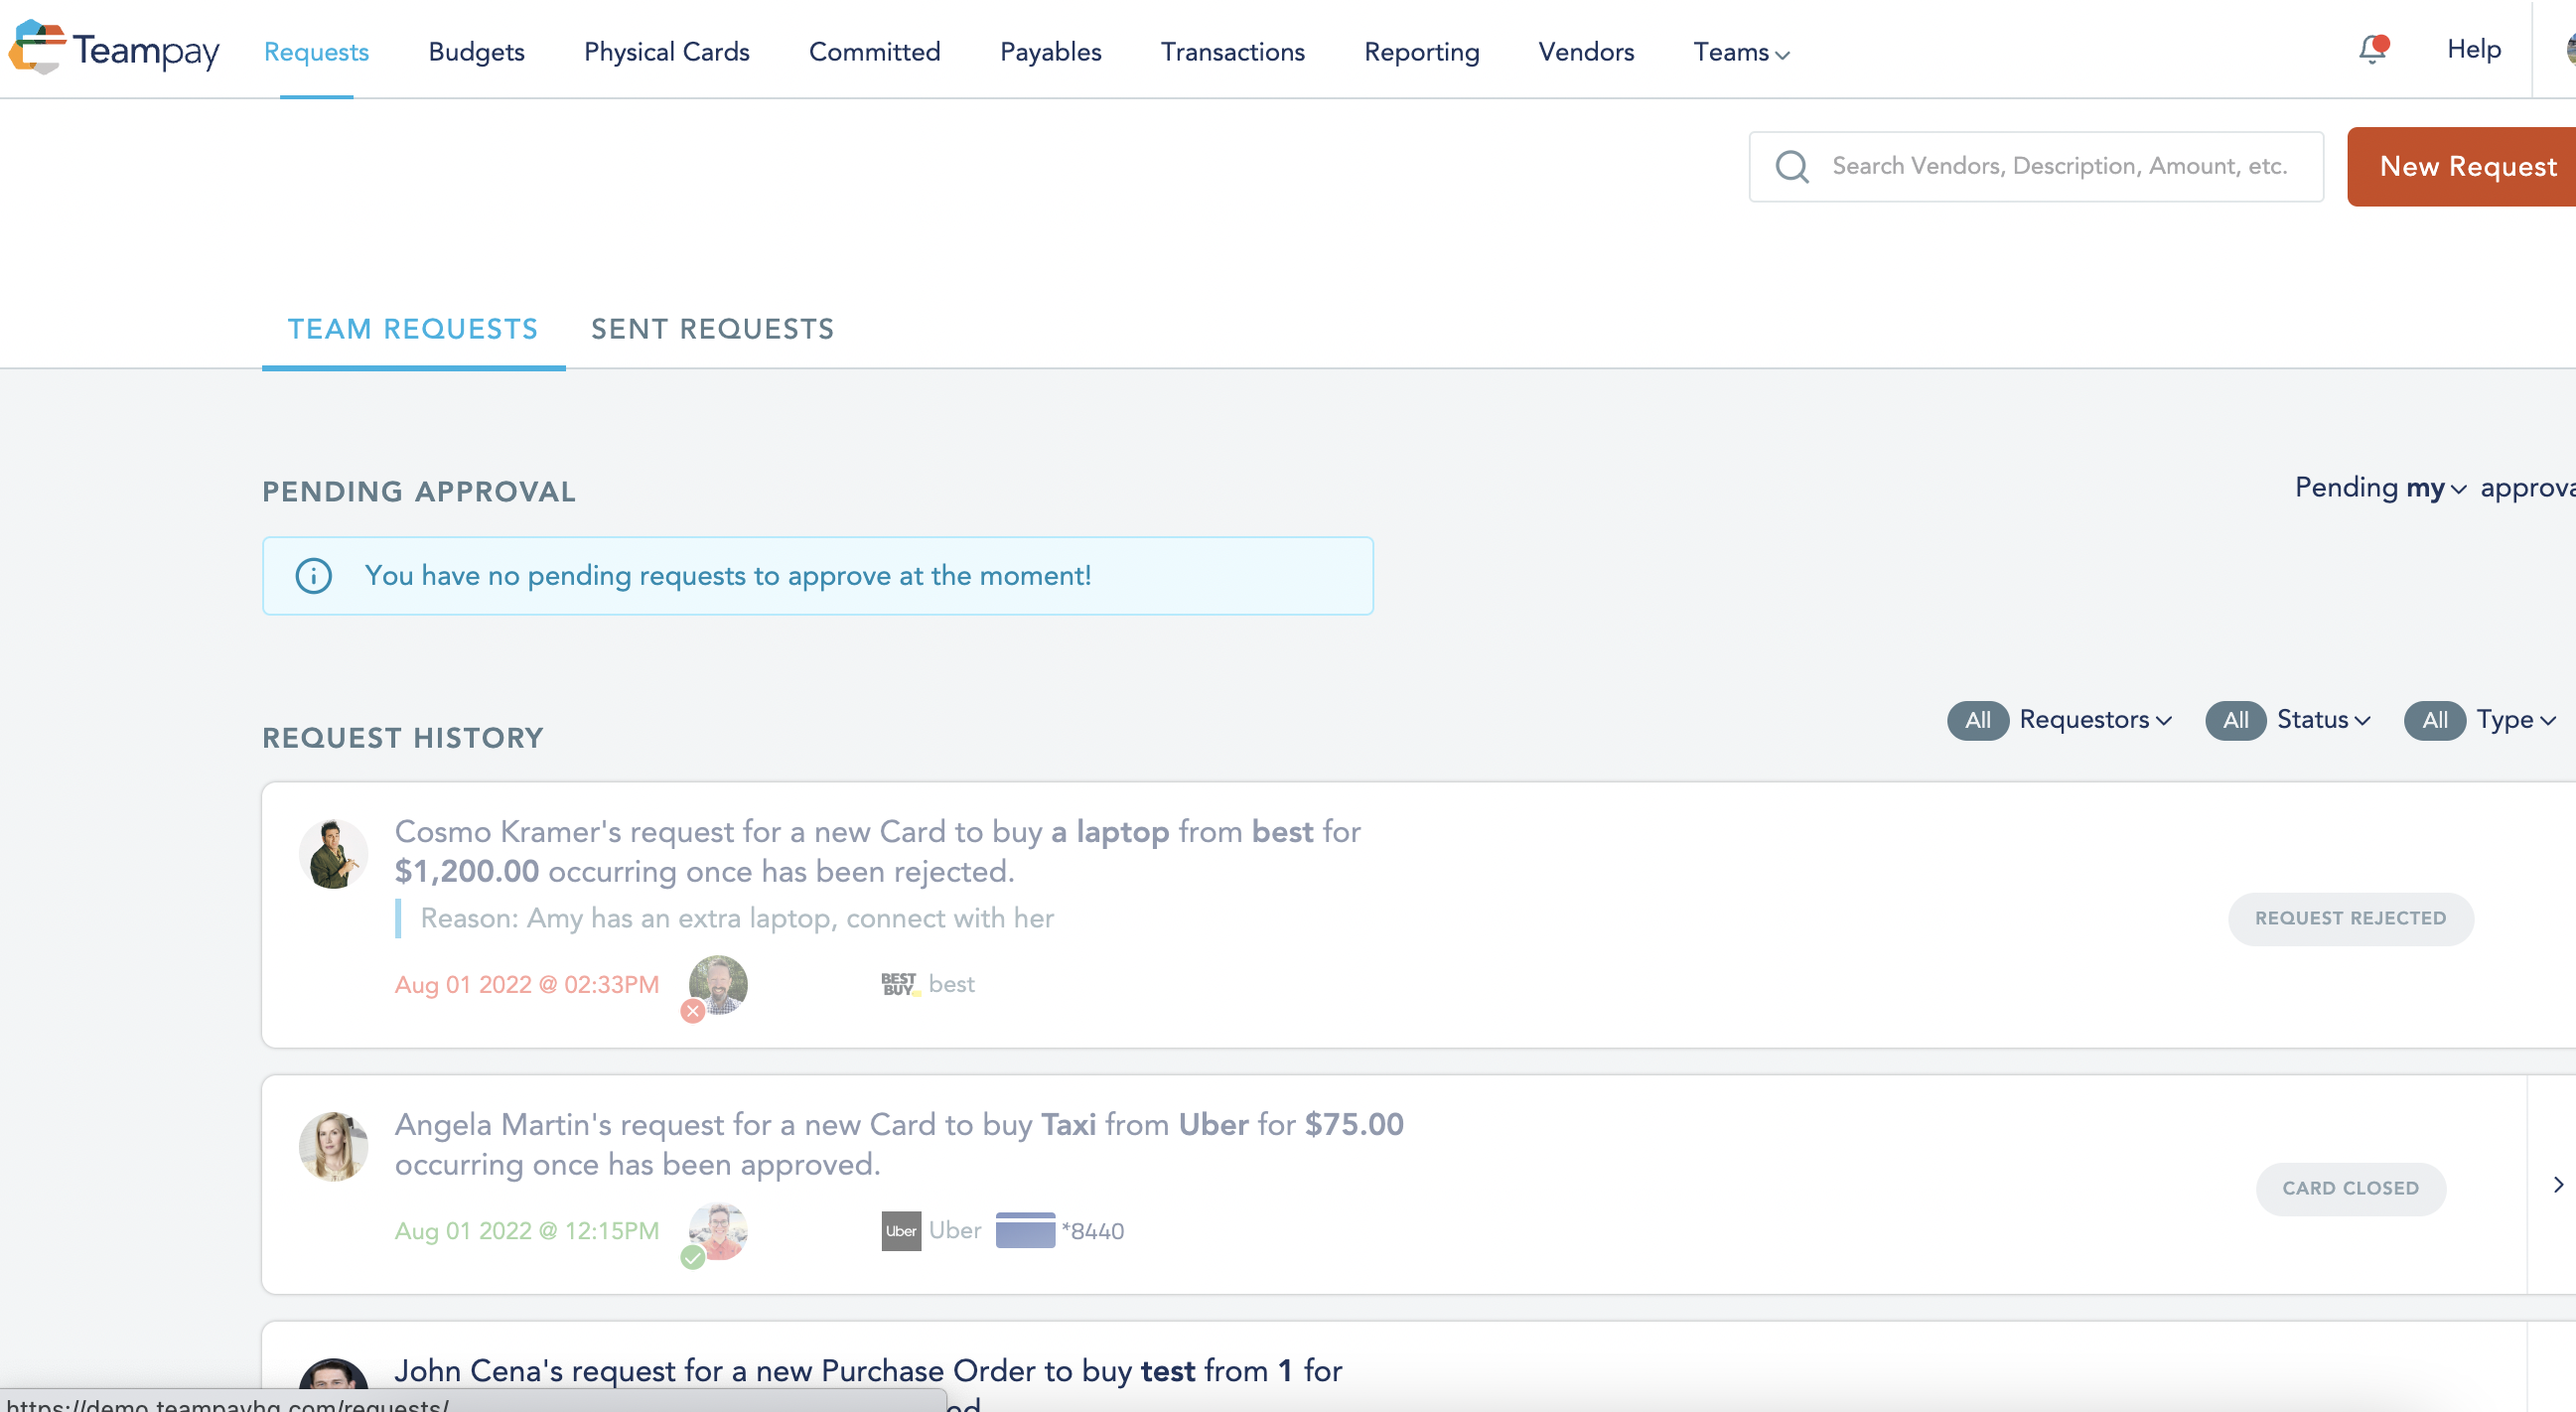Viewport: 2576px width, 1412px height.
Task: Click the 'best' vendor name
Action: pyautogui.click(x=951, y=984)
